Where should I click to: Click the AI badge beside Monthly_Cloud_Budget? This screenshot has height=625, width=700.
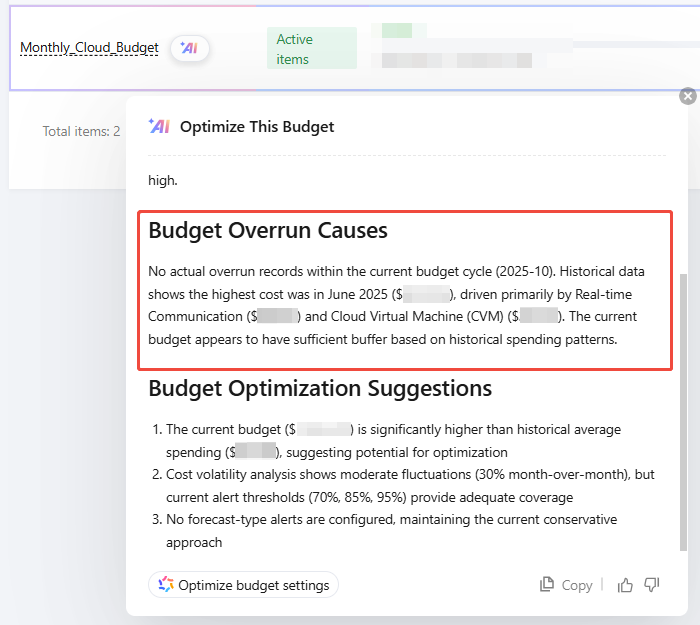190,48
